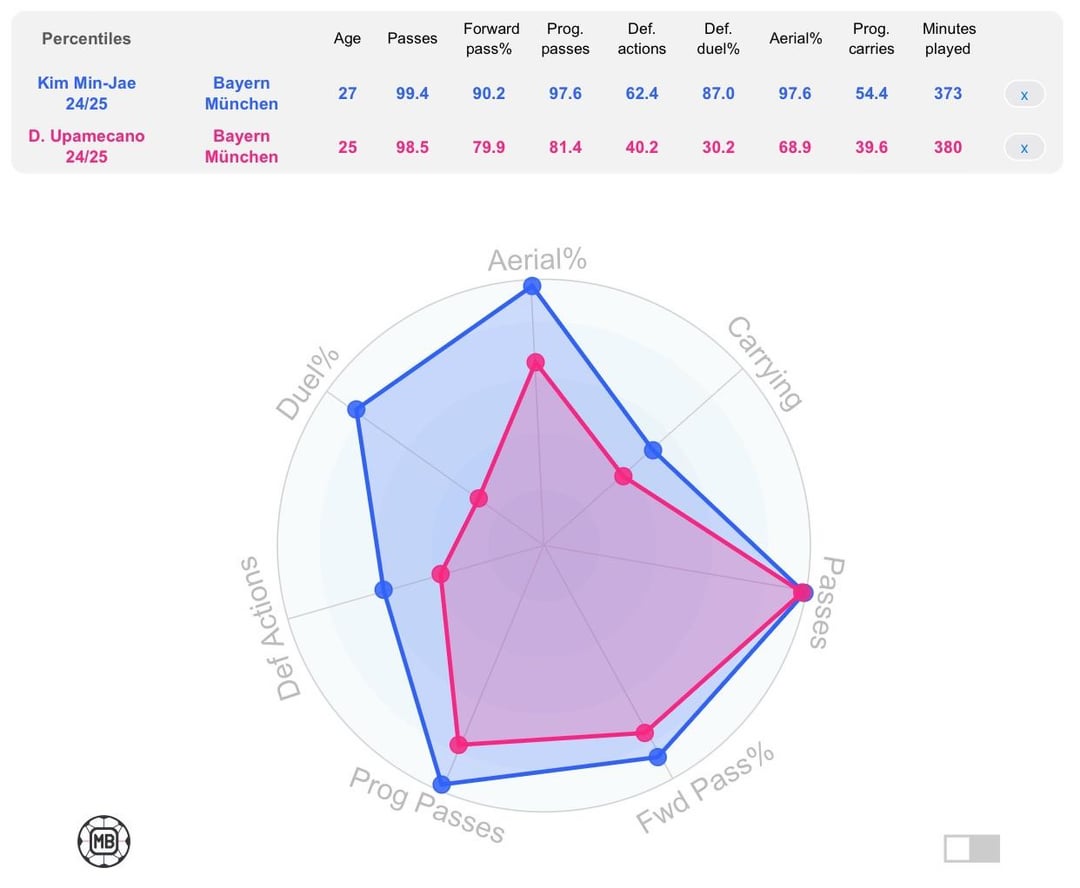Screen dimensions: 1080x888
Task: Toggle the switch below the radar chart
Action: tap(971, 848)
